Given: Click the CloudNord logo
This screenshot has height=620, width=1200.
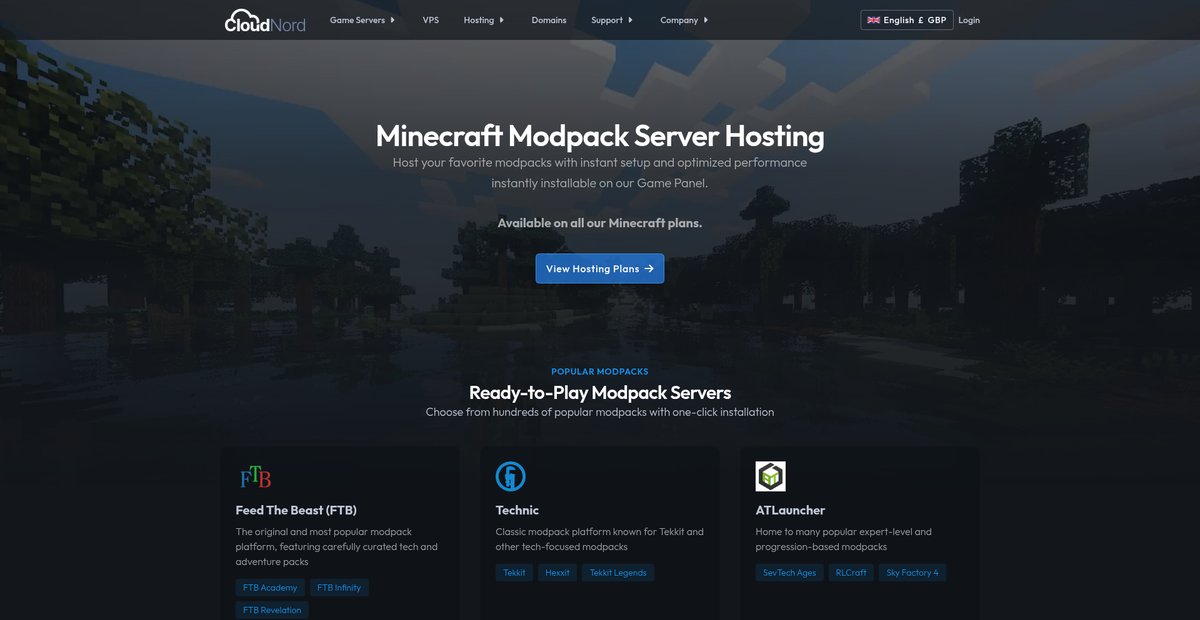Looking at the screenshot, I should point(264,20).
